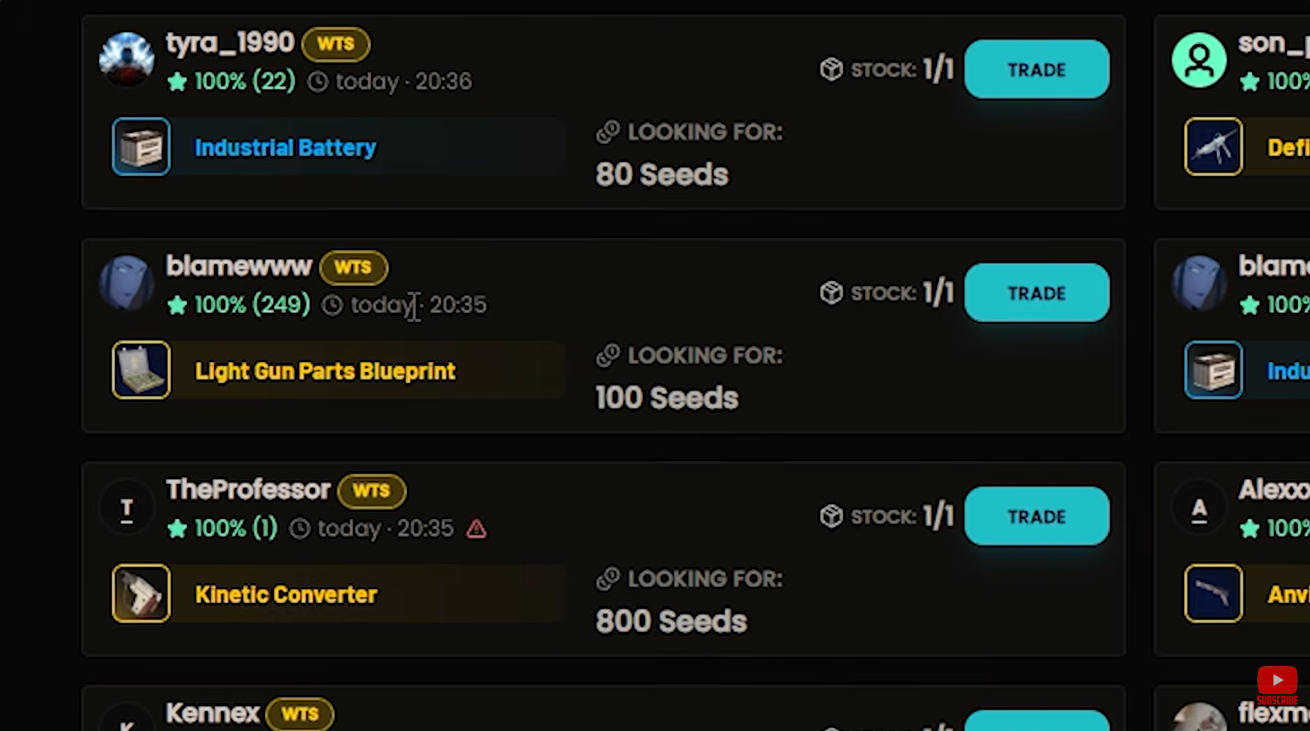Select the Industrial Battery item name
This screenshot has width=1310, height=731.
point(285,148)
